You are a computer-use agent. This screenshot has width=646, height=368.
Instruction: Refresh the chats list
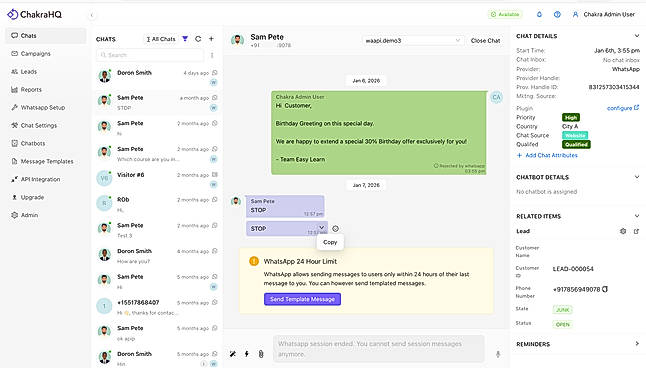click(198, 39)
